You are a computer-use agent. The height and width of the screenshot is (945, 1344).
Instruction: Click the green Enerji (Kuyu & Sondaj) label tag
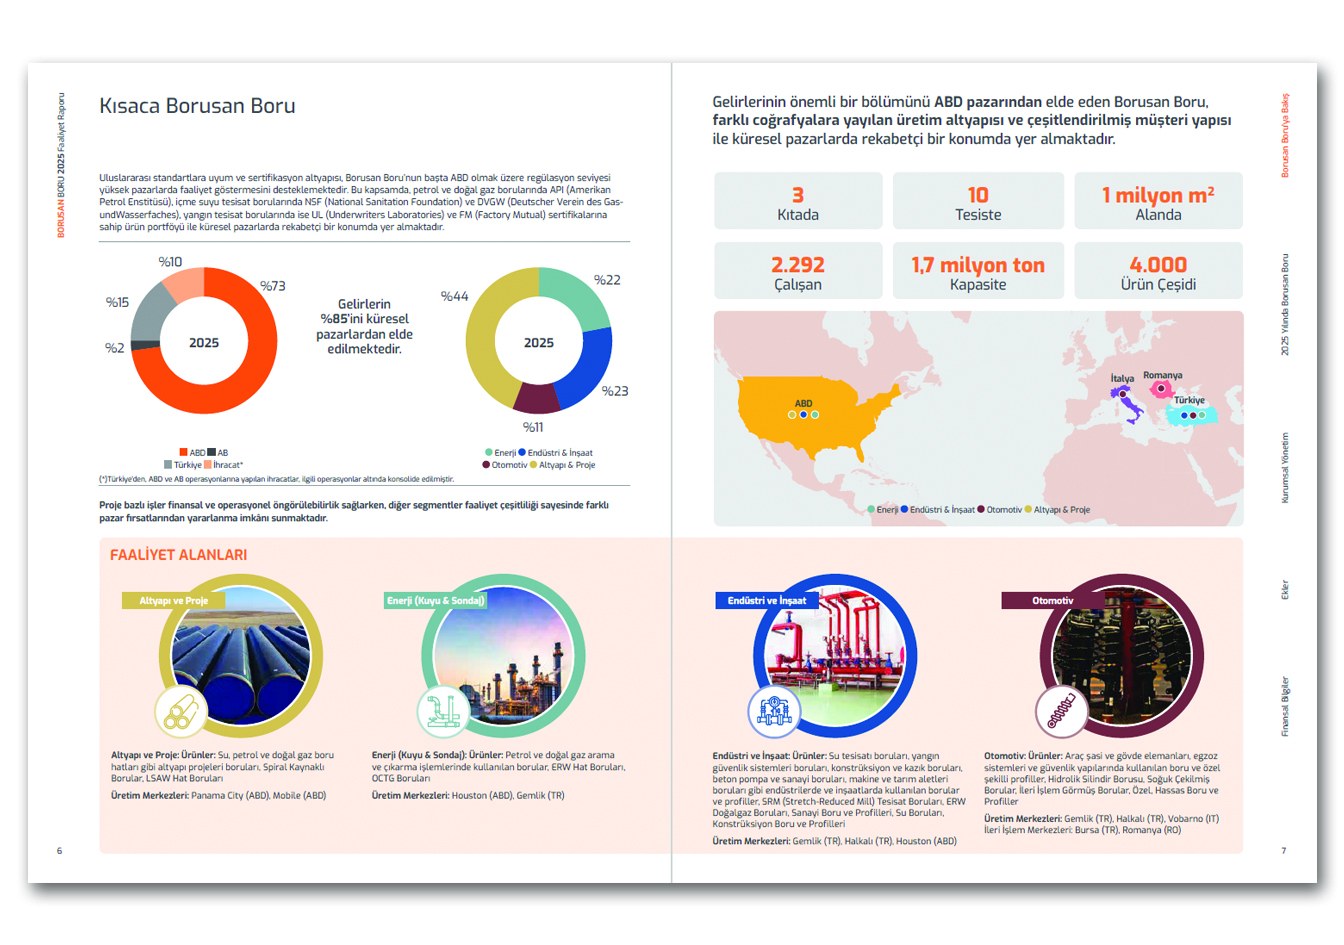pos(435,601)
